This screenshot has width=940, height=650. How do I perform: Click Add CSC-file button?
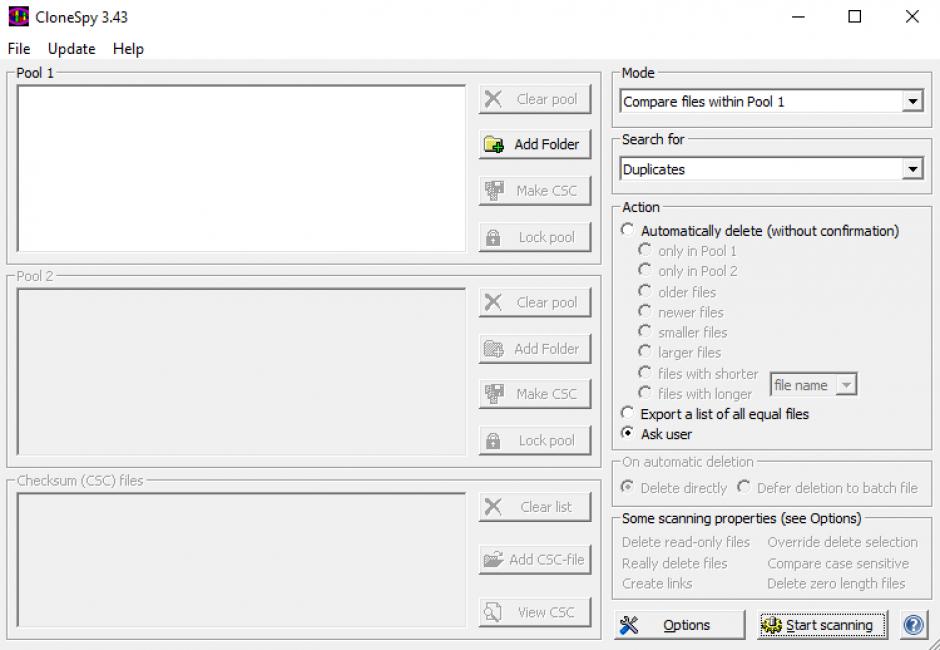(535, 559)
